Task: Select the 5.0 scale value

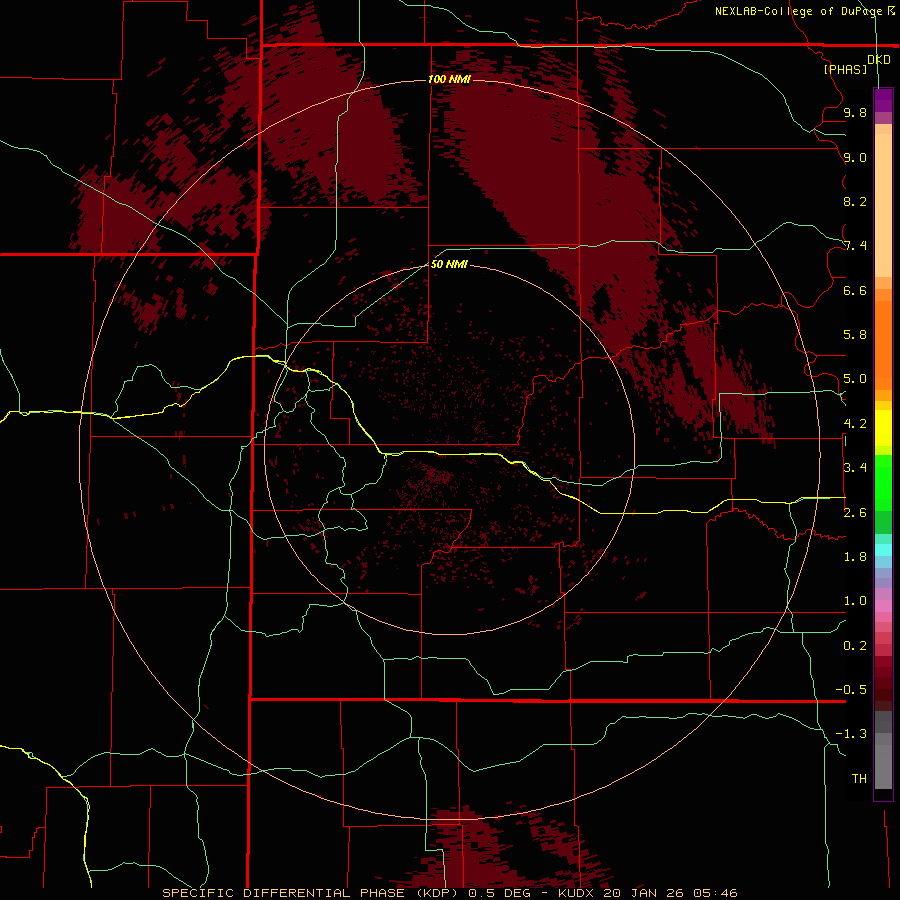Action: [855, 379]
